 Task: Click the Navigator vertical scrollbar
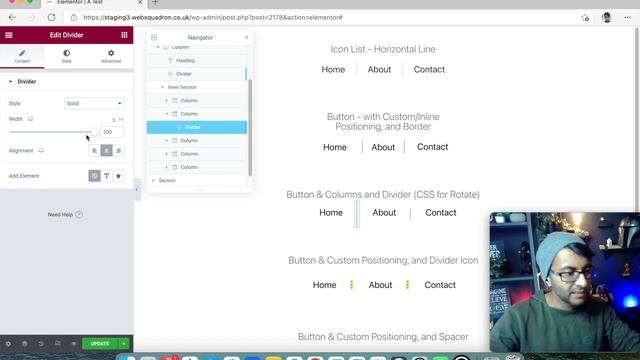click(x=250, y=127)
